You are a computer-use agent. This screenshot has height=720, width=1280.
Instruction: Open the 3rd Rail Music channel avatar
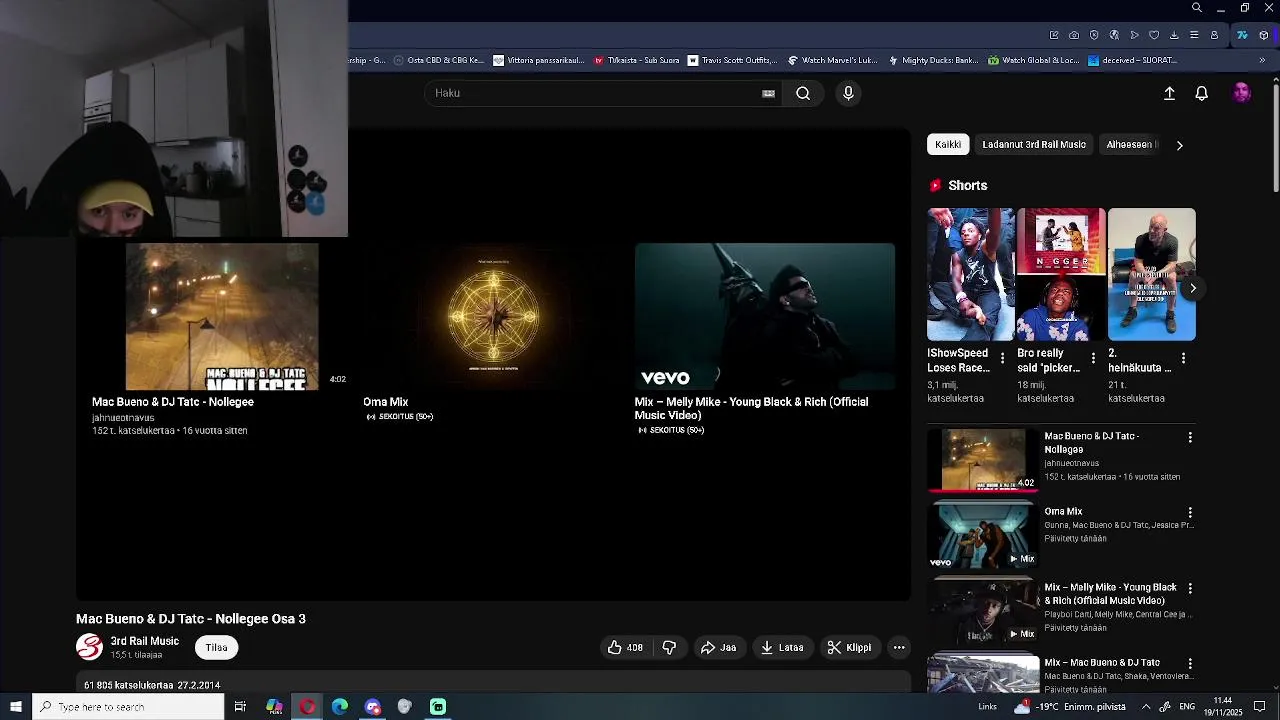click(x=89, y=647)
